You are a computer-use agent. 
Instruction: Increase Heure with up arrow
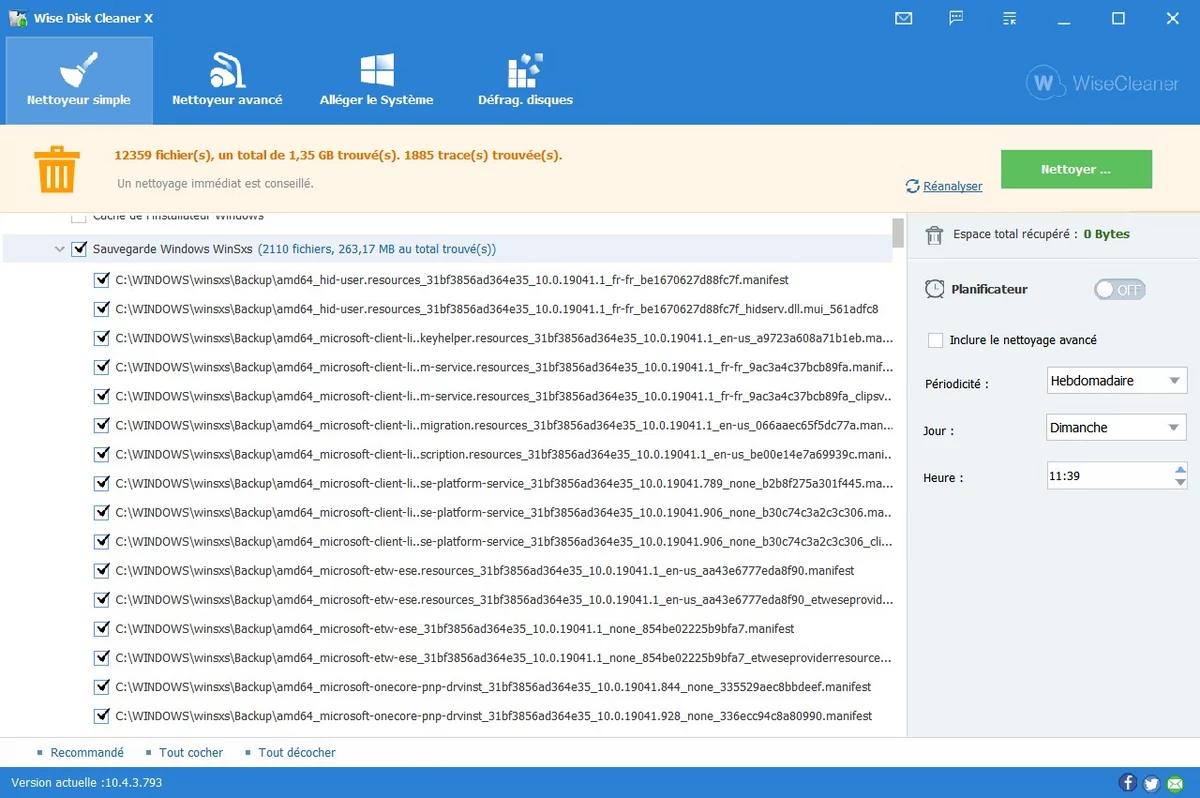[x=1180, y=469]
